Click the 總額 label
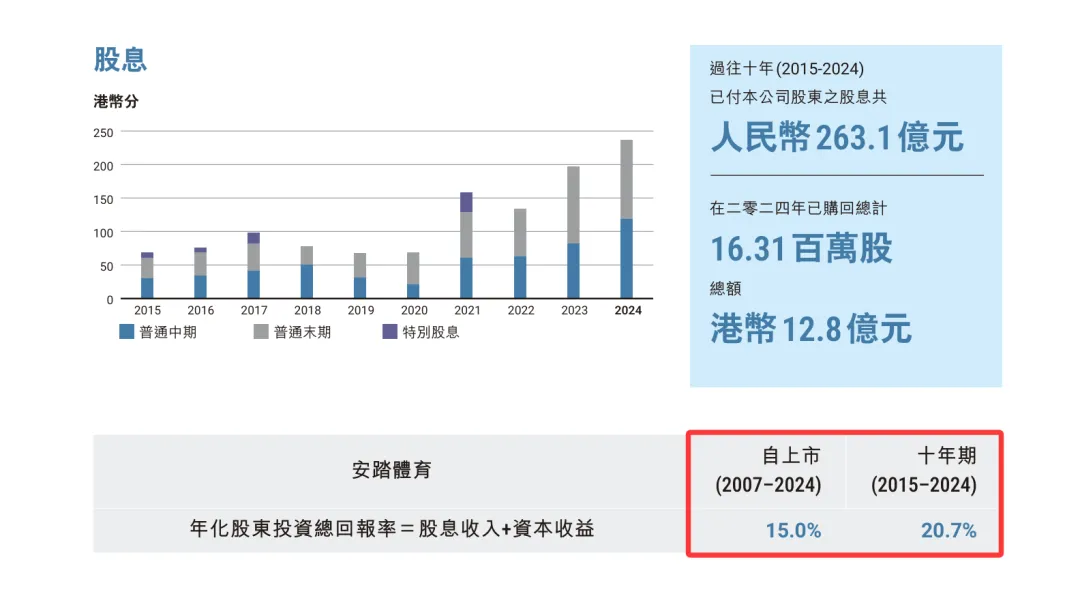The width and height of the screenshot is (1080, 594). 725,289
